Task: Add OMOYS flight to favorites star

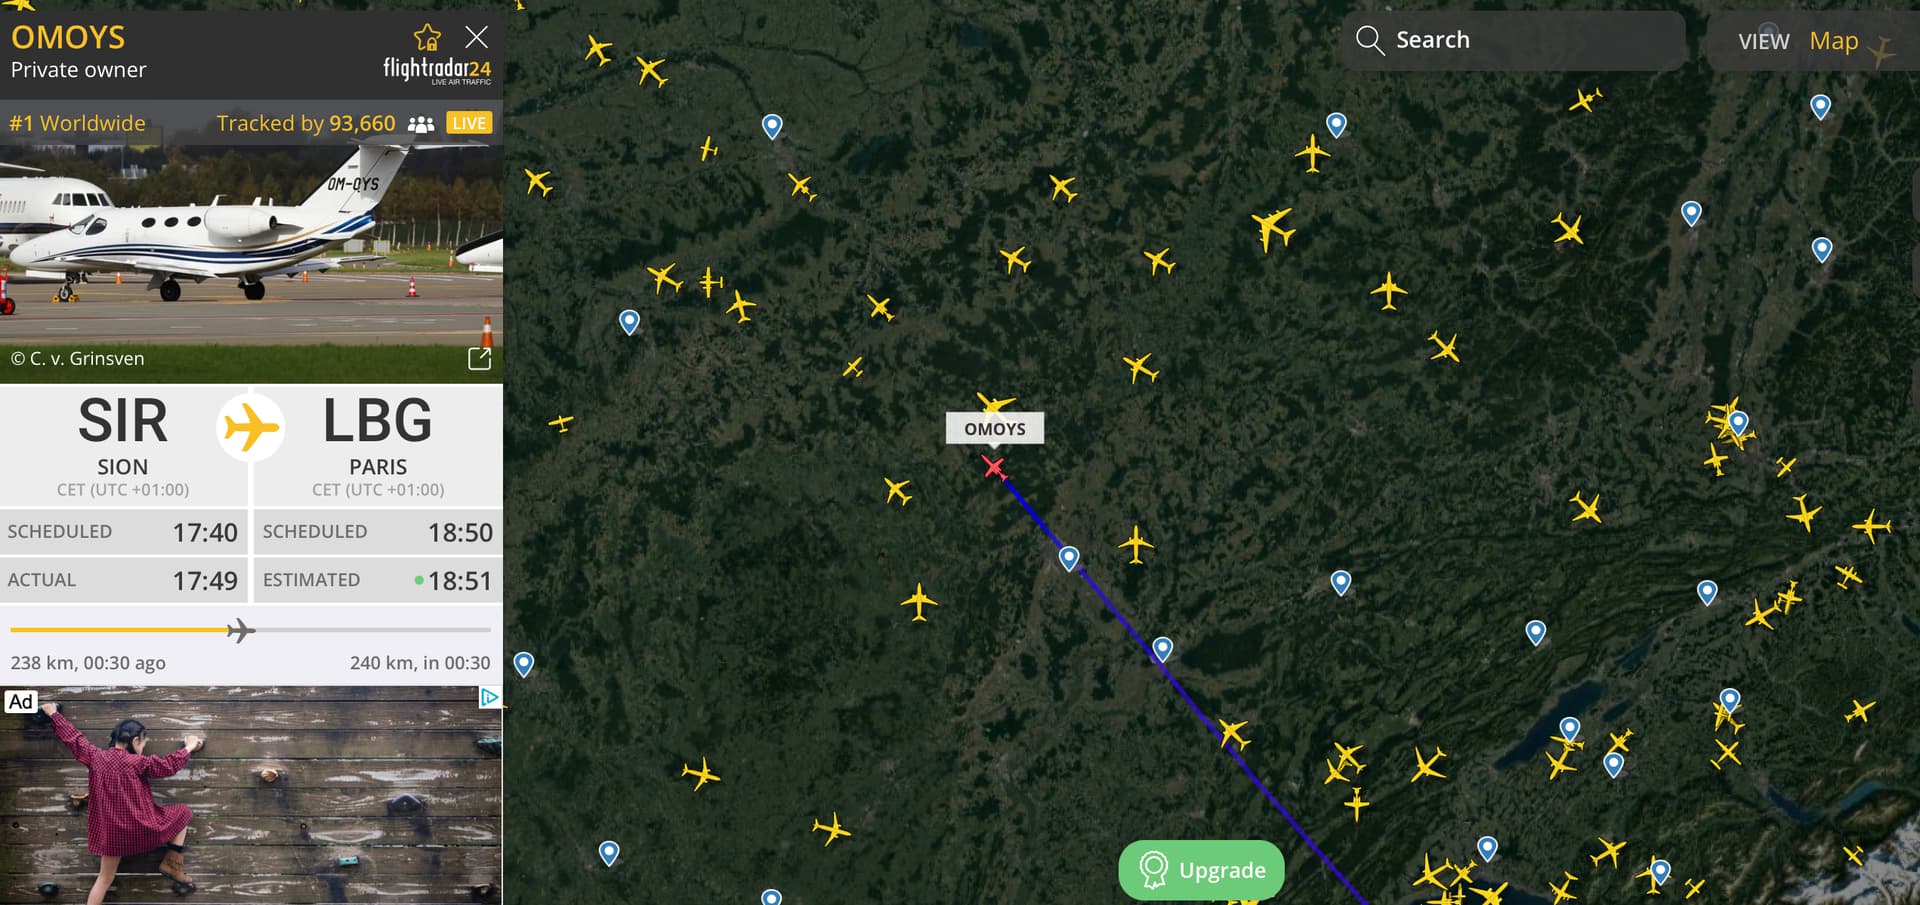Action: (427, 38)
